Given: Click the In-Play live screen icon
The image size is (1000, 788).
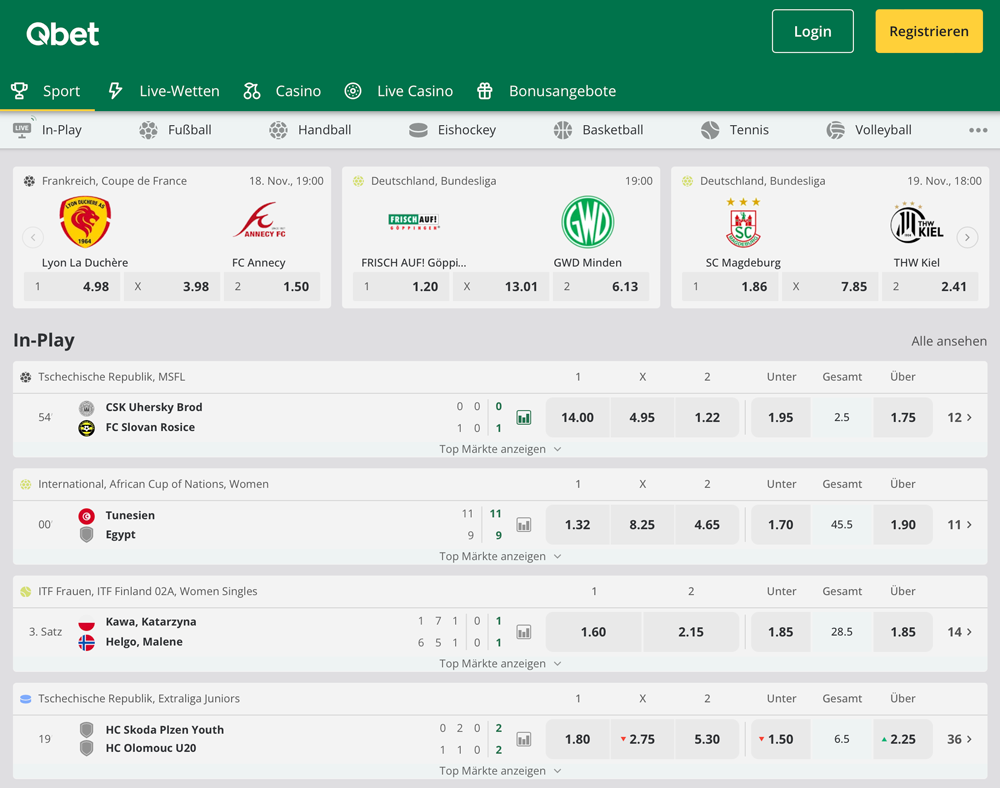Looking at the screenshot, I should [x=24, y=129].
